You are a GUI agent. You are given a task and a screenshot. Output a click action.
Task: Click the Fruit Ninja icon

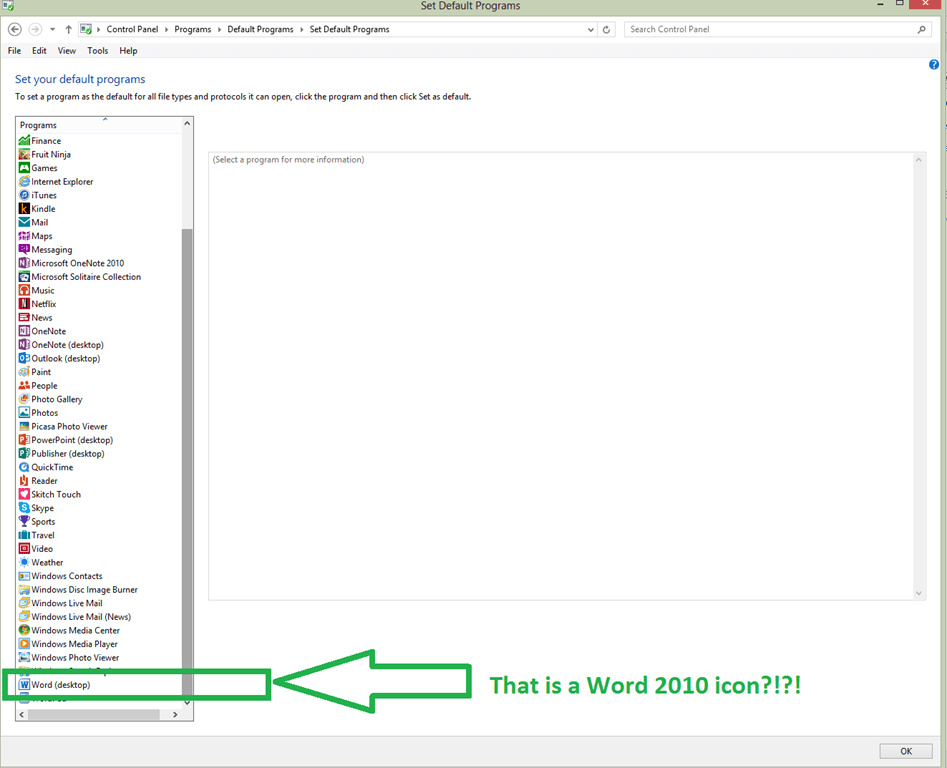point(24,155)
